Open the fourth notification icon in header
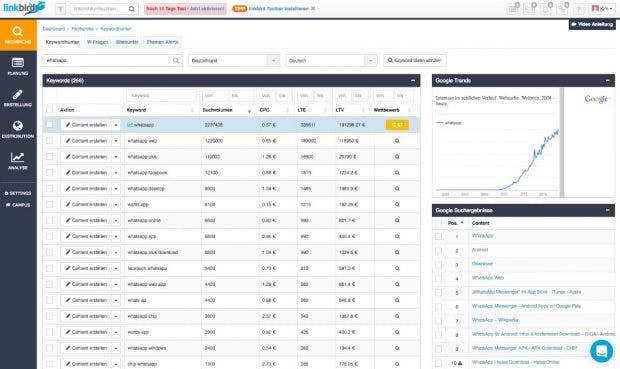This screenshot has height=369, width=620. (562, 9)
